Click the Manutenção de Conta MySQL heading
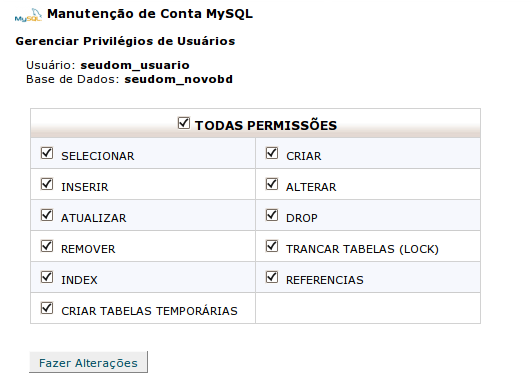This screenshot has width=531, height=389. [x=150, y=14]
